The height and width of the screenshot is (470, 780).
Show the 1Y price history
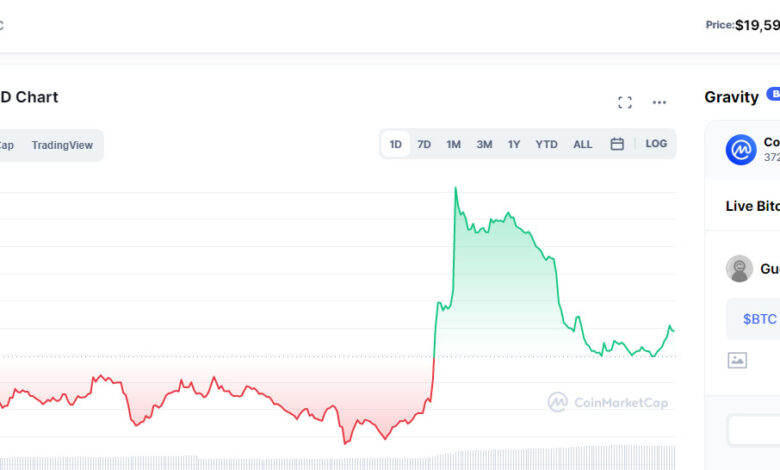[x=514, y=144]
